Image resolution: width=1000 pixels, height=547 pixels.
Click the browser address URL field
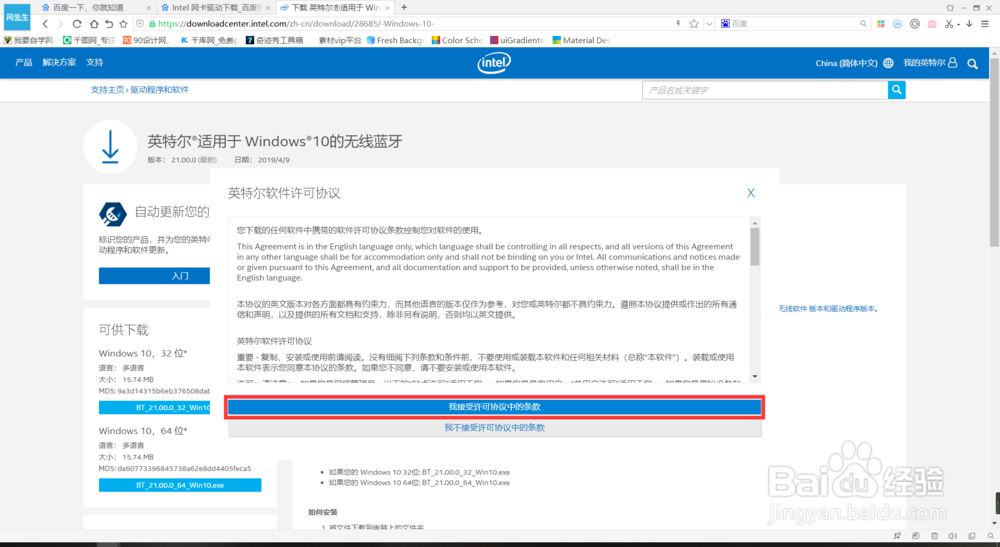click(408, 24)
